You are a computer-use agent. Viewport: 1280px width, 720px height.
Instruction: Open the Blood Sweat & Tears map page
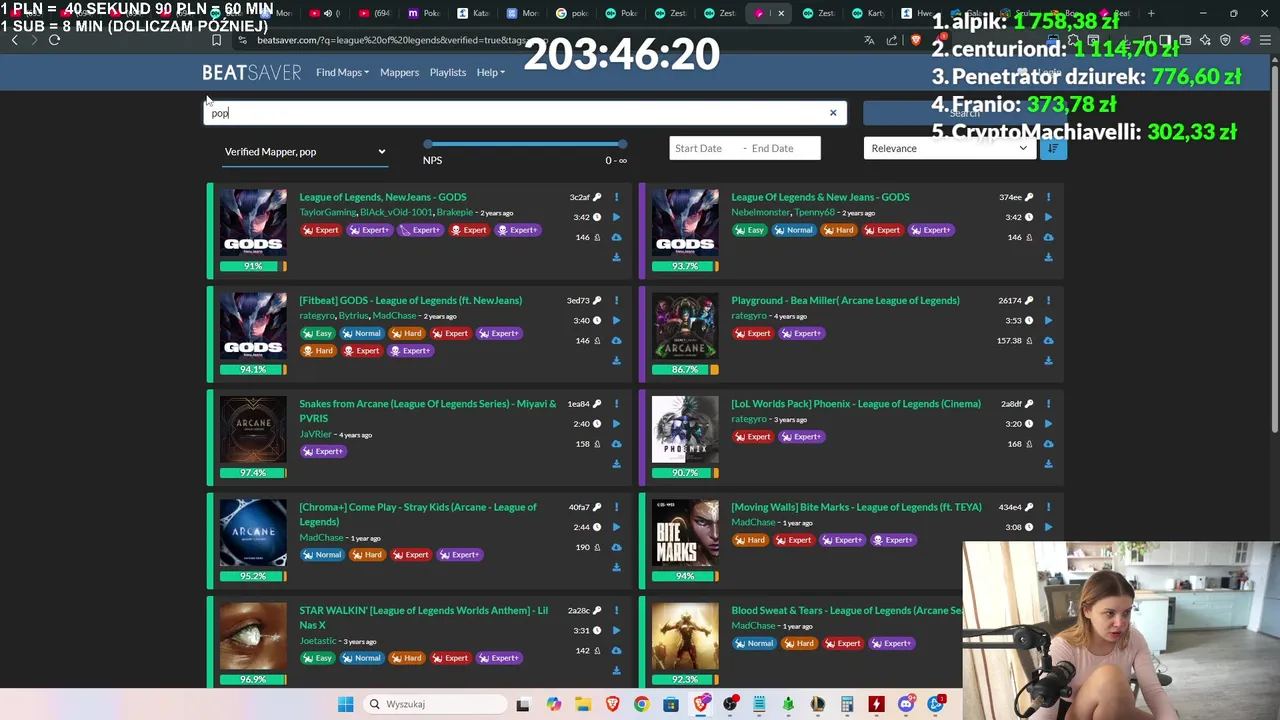[847, 610]
